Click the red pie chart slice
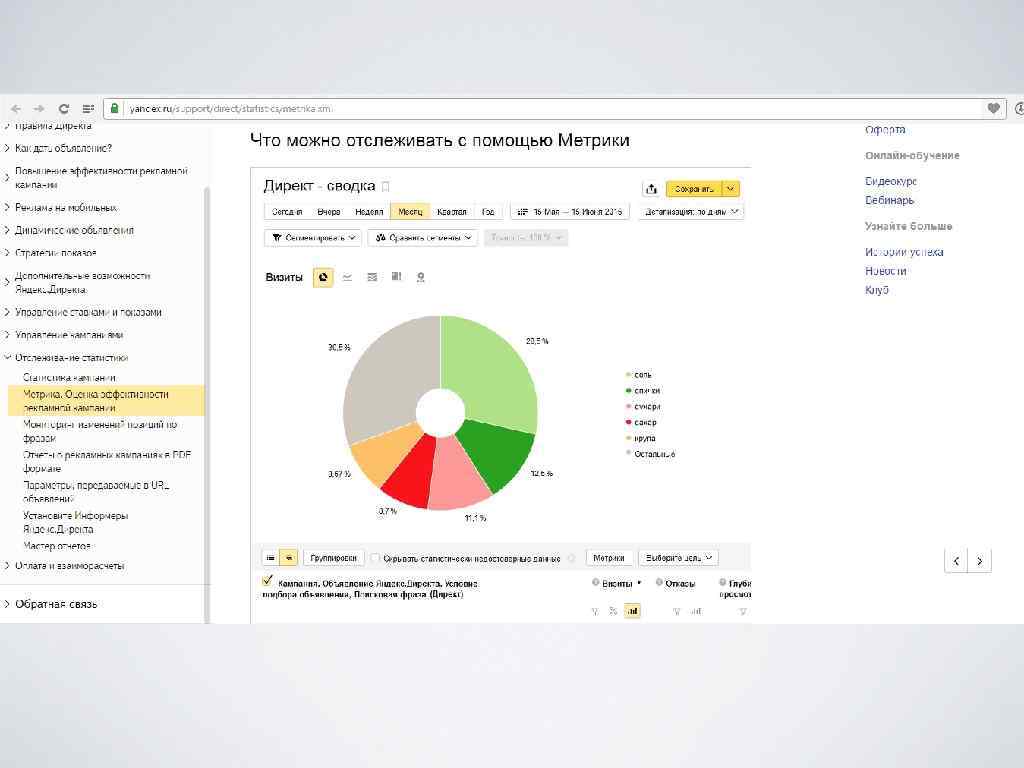Viewport: 1024px width, 768px height. pos(411,473)
